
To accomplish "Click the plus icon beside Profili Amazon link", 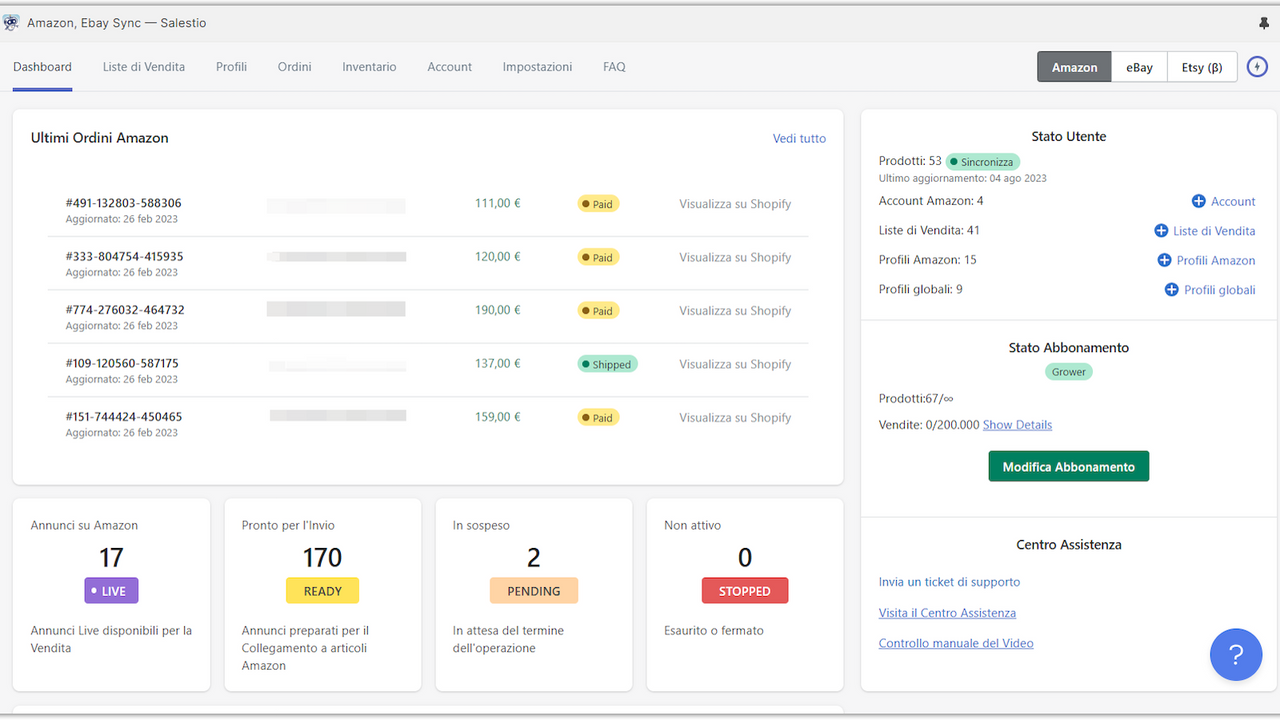I will click(x=1164, y=260).
